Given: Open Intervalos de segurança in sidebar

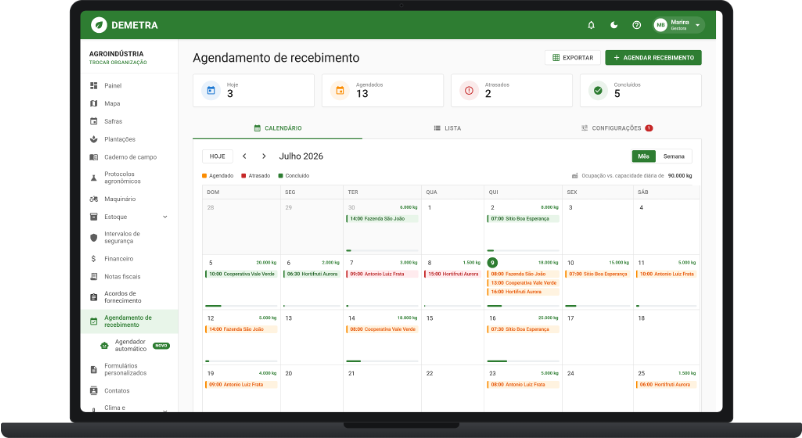Looking at the screenshot, I should click(x=129, y=237).
